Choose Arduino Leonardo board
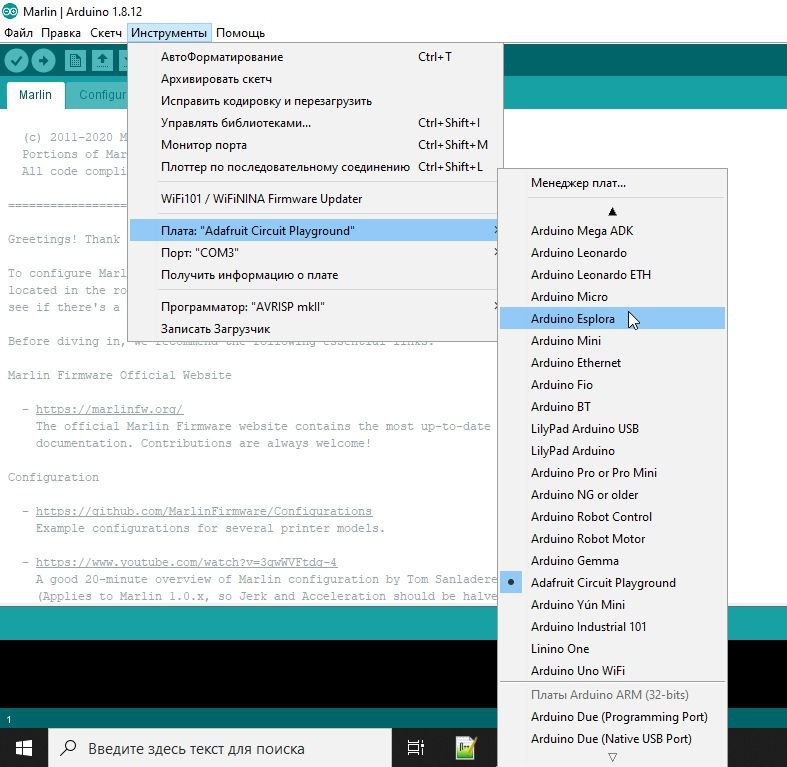The image size is (787, 767). click(612, 253)
